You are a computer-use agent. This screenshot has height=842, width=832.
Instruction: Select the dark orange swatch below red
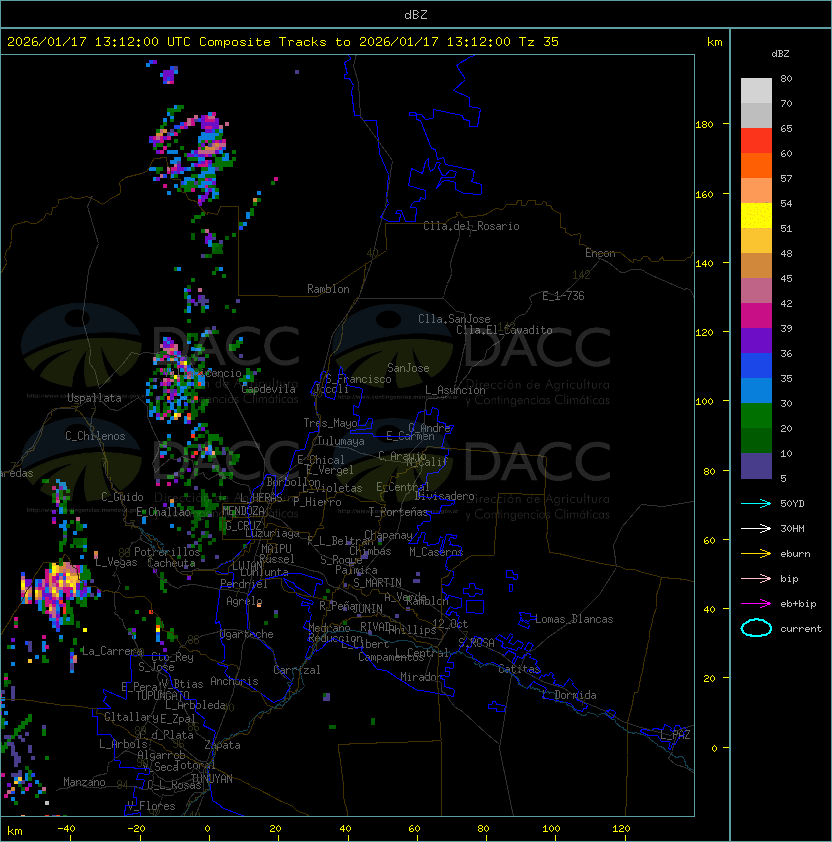756,165
